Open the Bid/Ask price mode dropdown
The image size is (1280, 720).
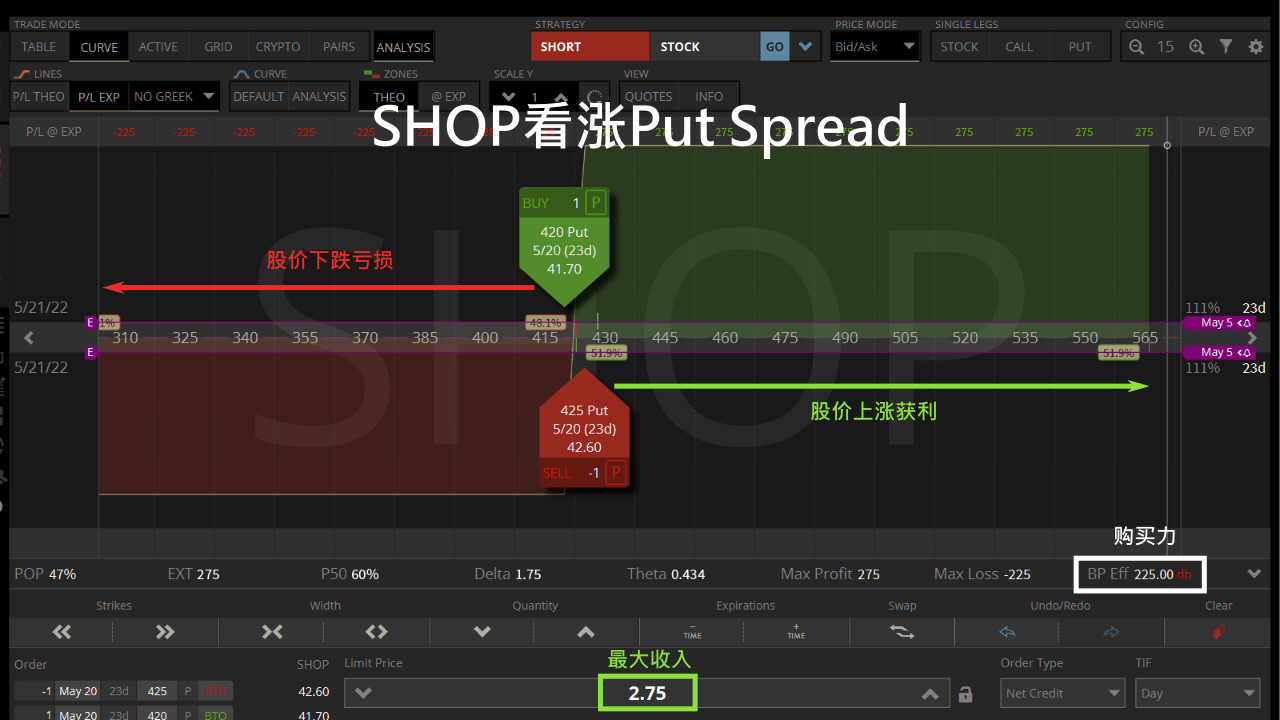pyautogui.click(x=874, y=46)
